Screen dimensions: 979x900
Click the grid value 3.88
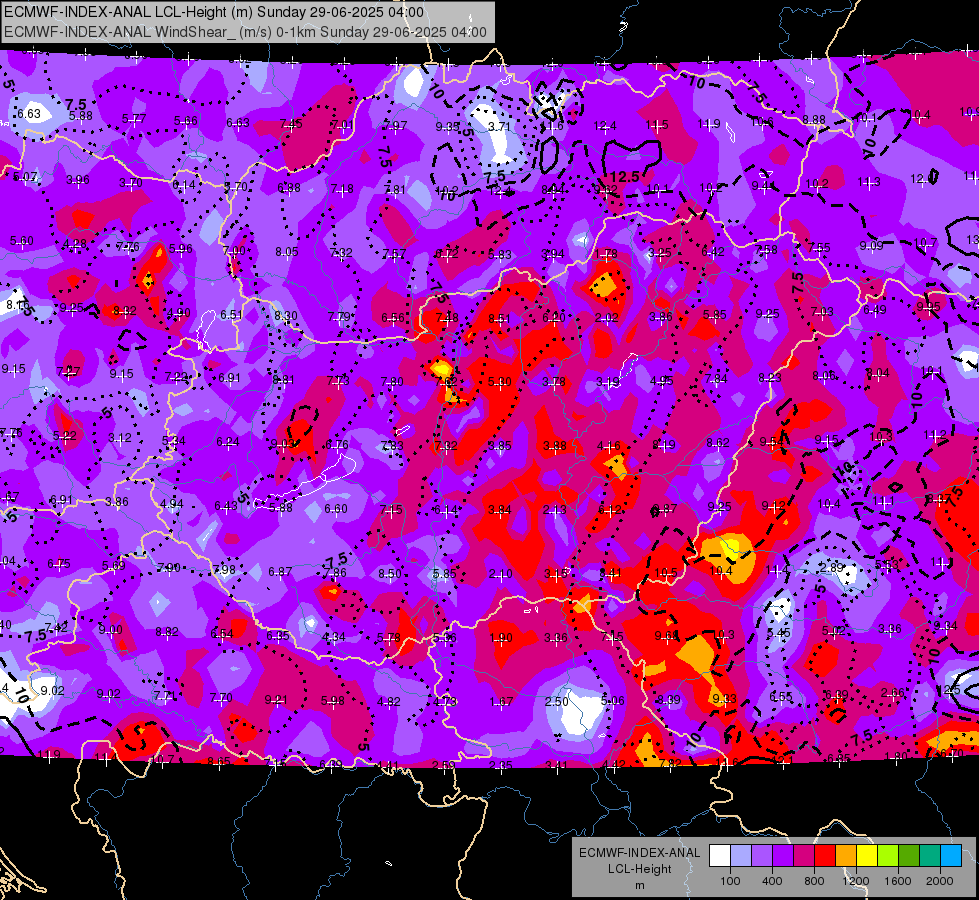(x=554, y=445)
